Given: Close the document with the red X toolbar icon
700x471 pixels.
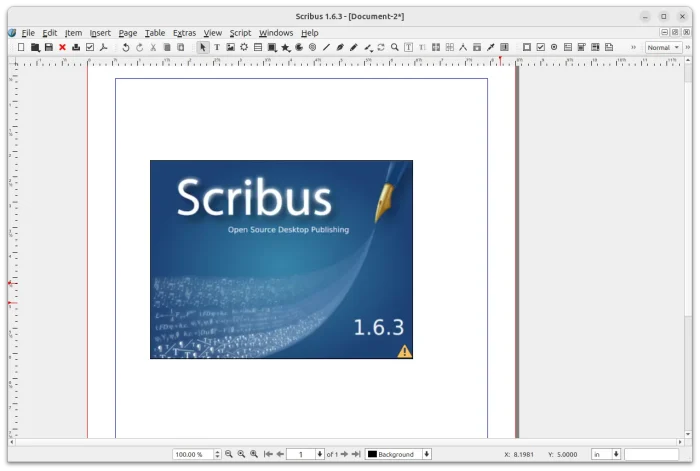Looking at the screenshot, I should click(62, 47).
